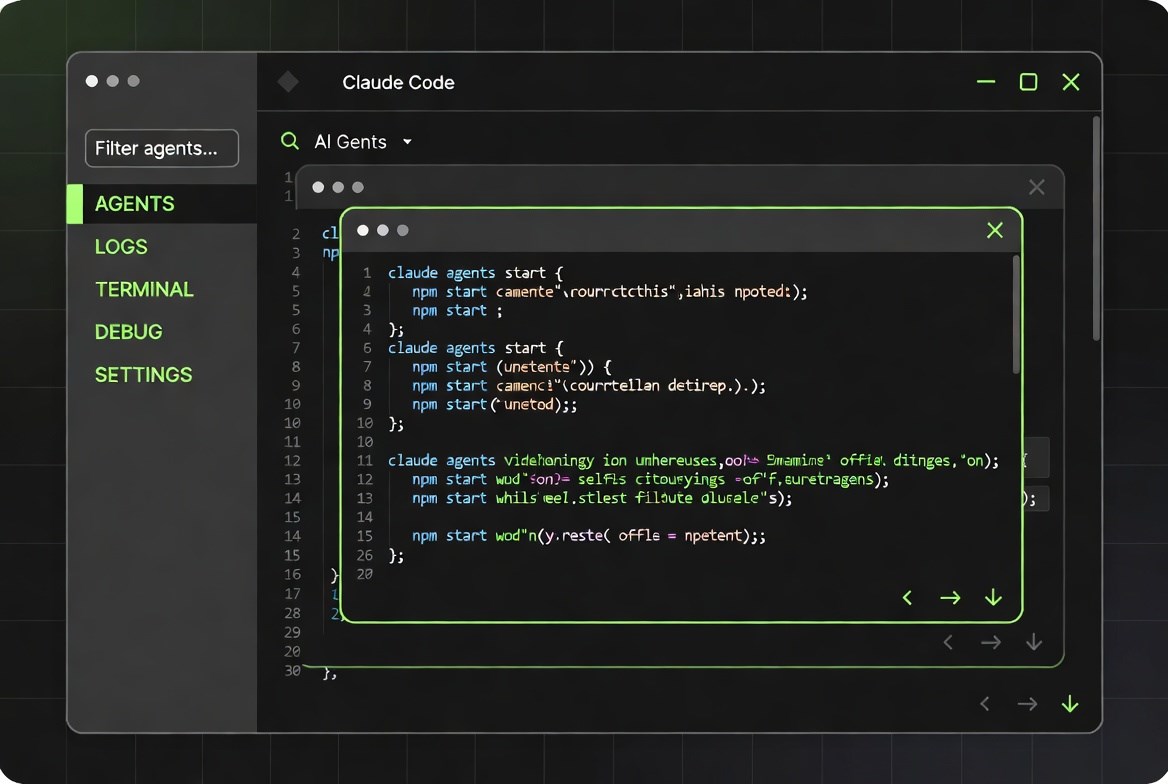The height and width of the screenshot is (784, 1168).
Task: Maximize the Claude Code window
Action: coord(1029,81)
